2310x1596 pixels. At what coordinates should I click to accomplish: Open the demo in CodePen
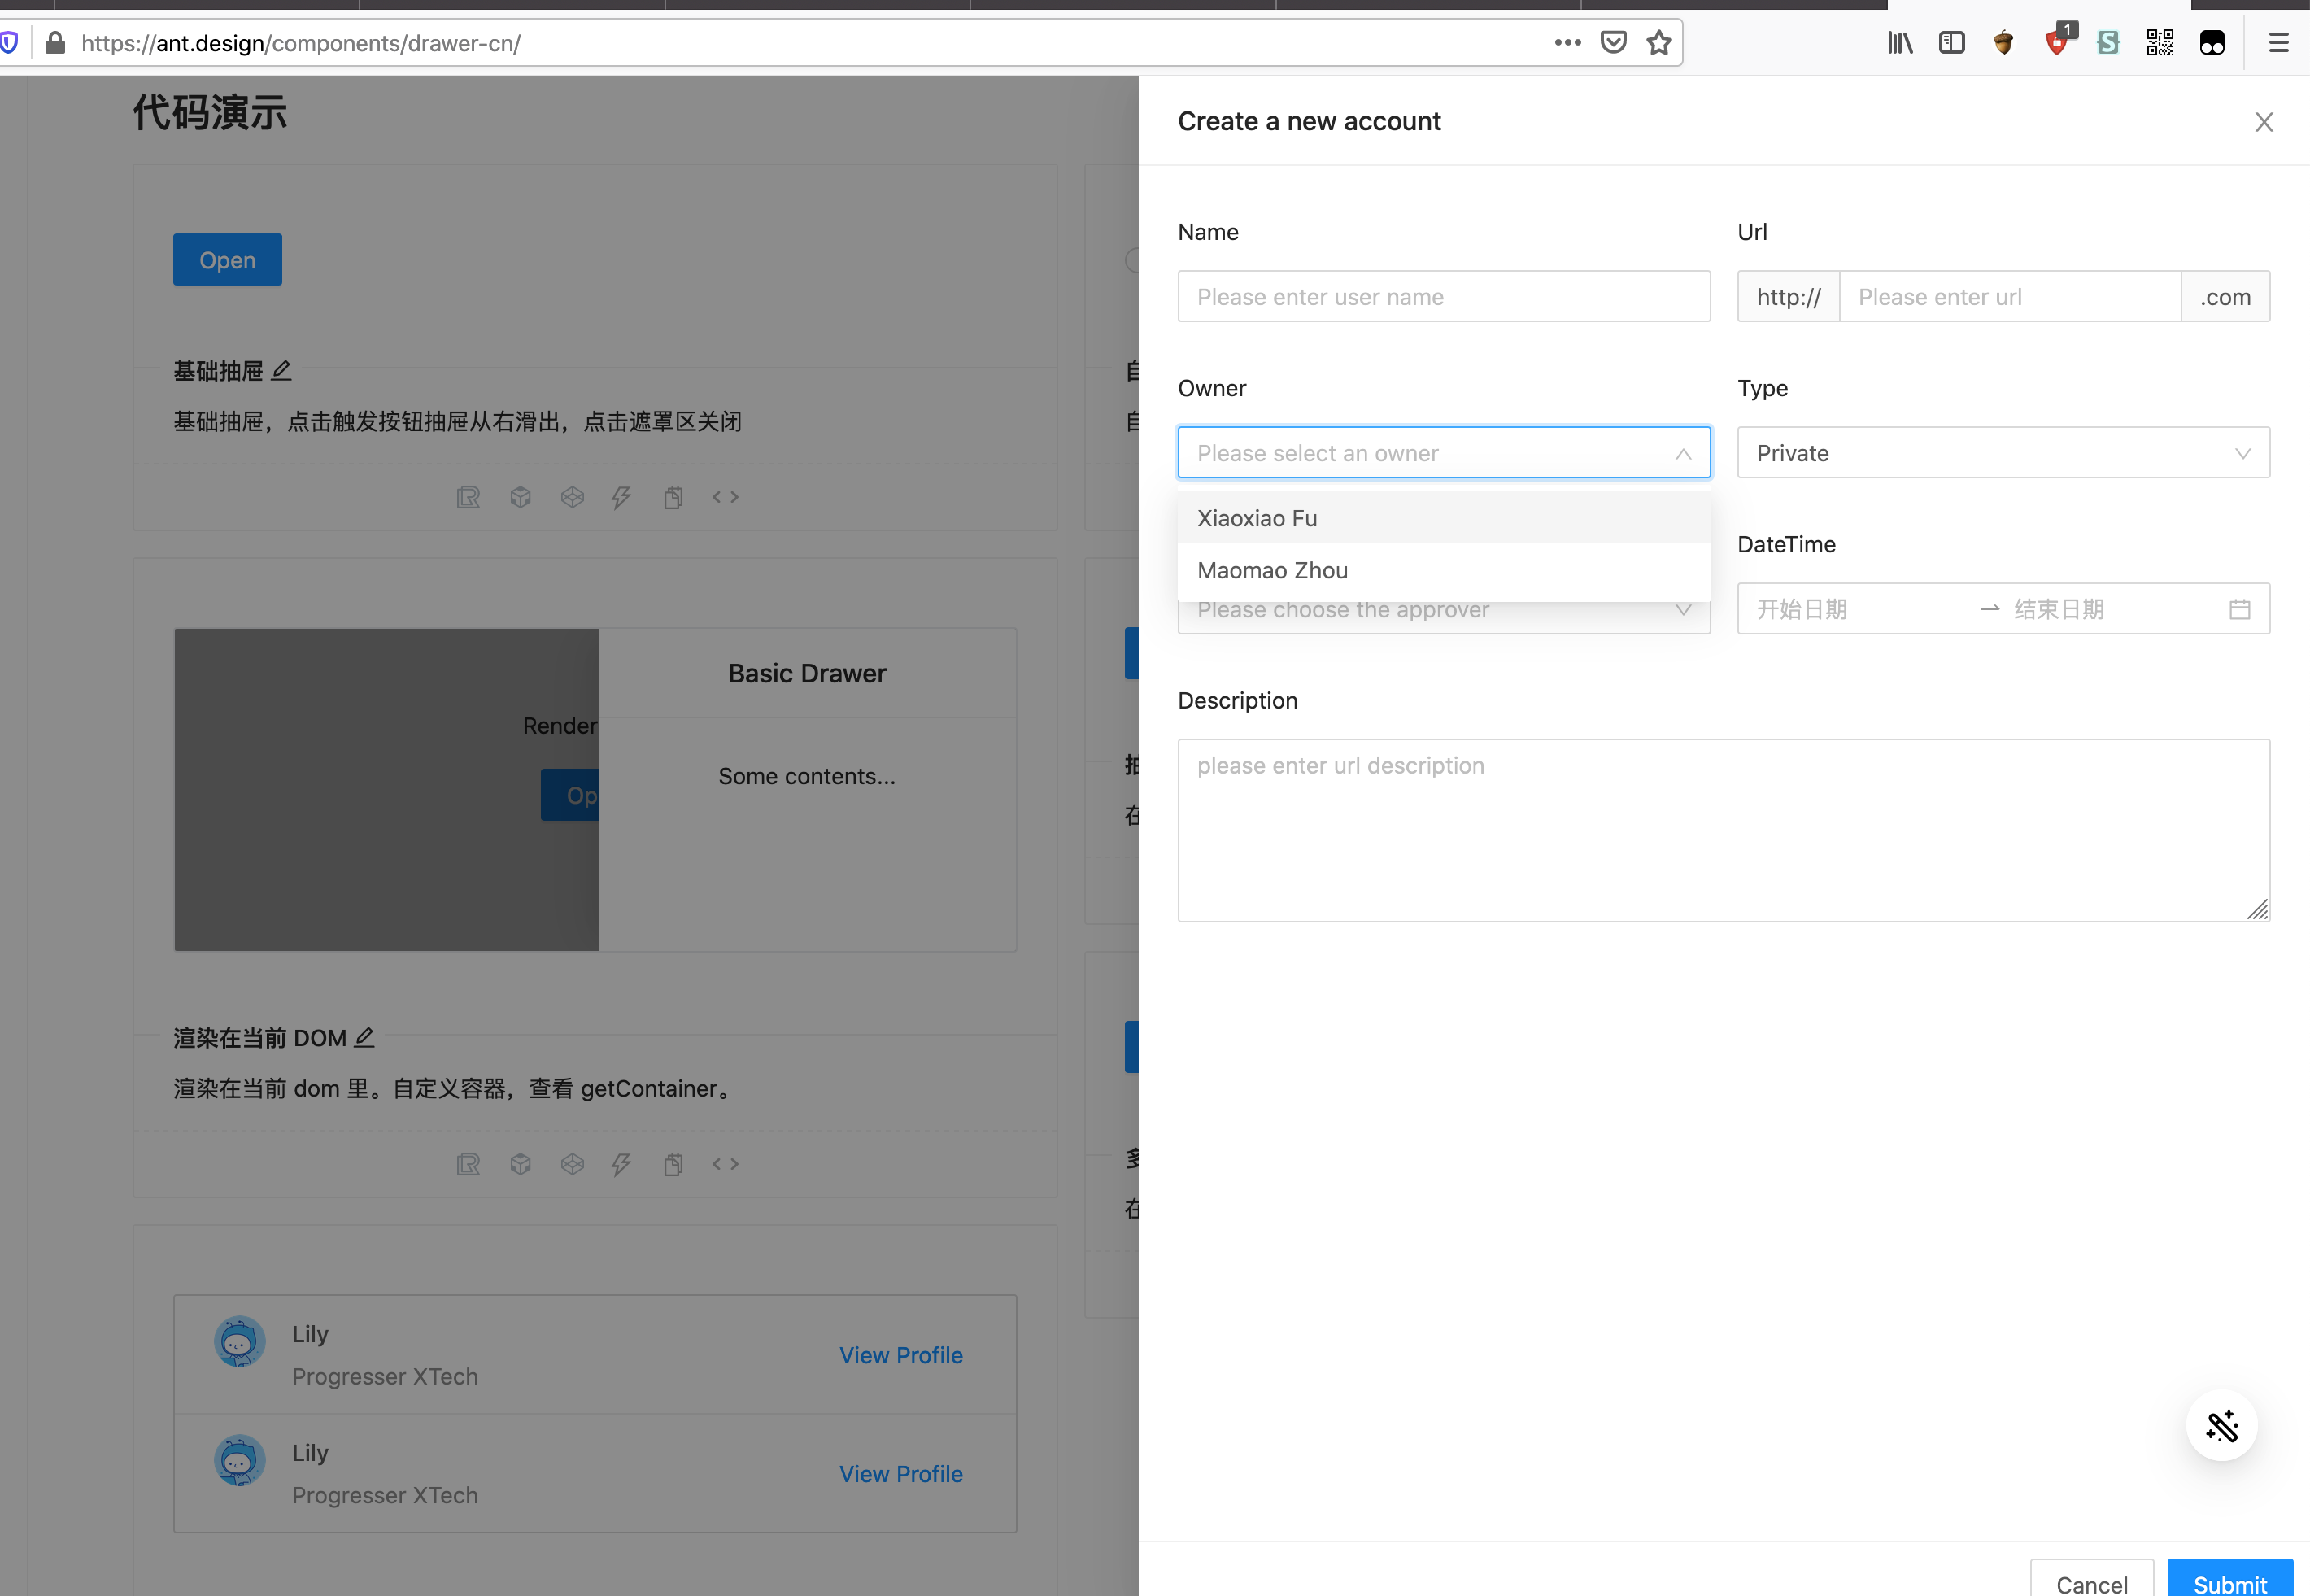click(572, 497)
